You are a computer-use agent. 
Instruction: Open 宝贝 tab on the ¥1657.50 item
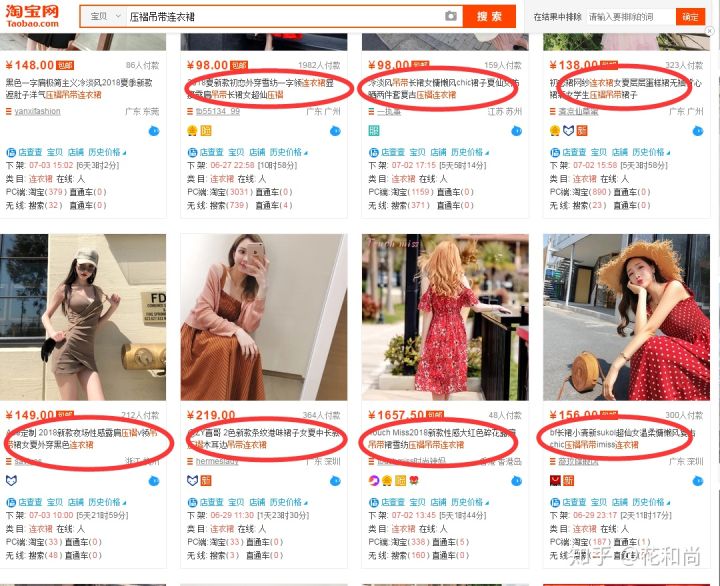(417, 502)
